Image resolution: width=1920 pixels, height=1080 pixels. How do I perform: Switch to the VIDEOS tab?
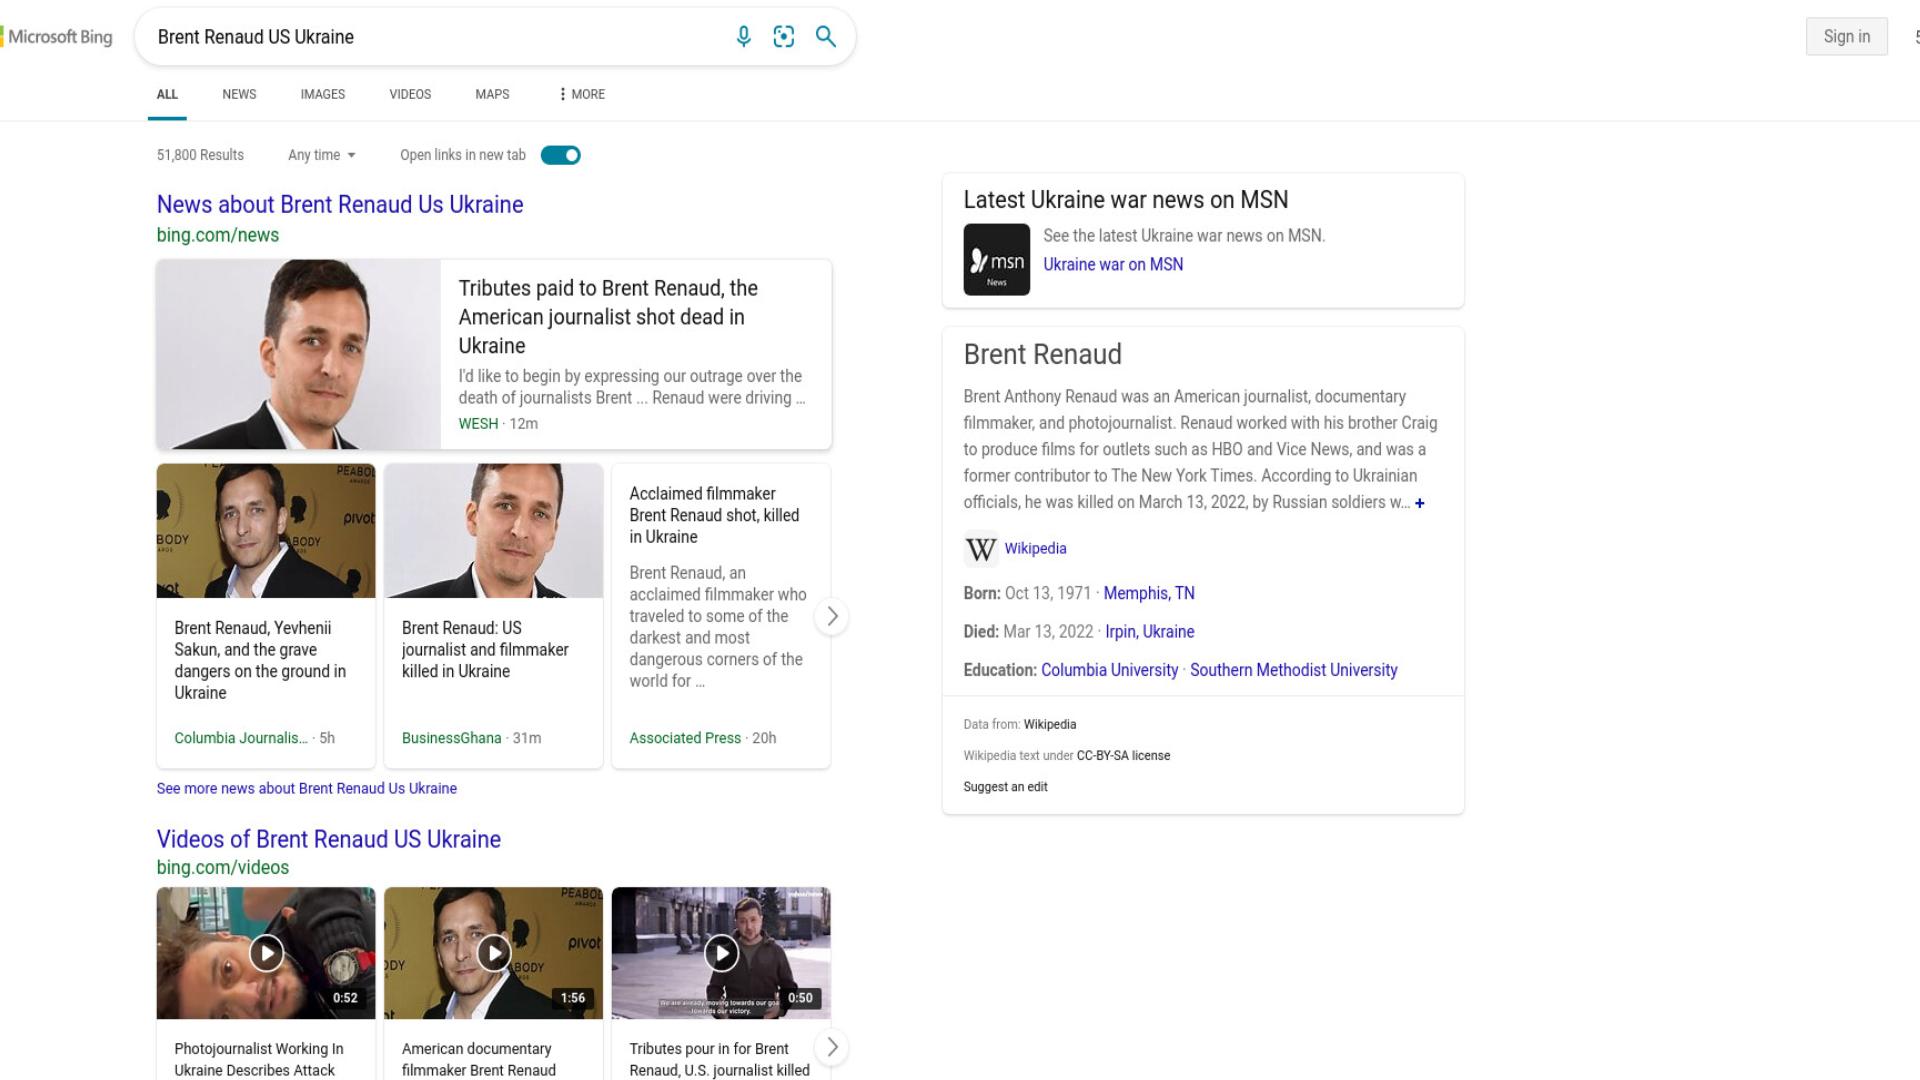pos(410,94)
